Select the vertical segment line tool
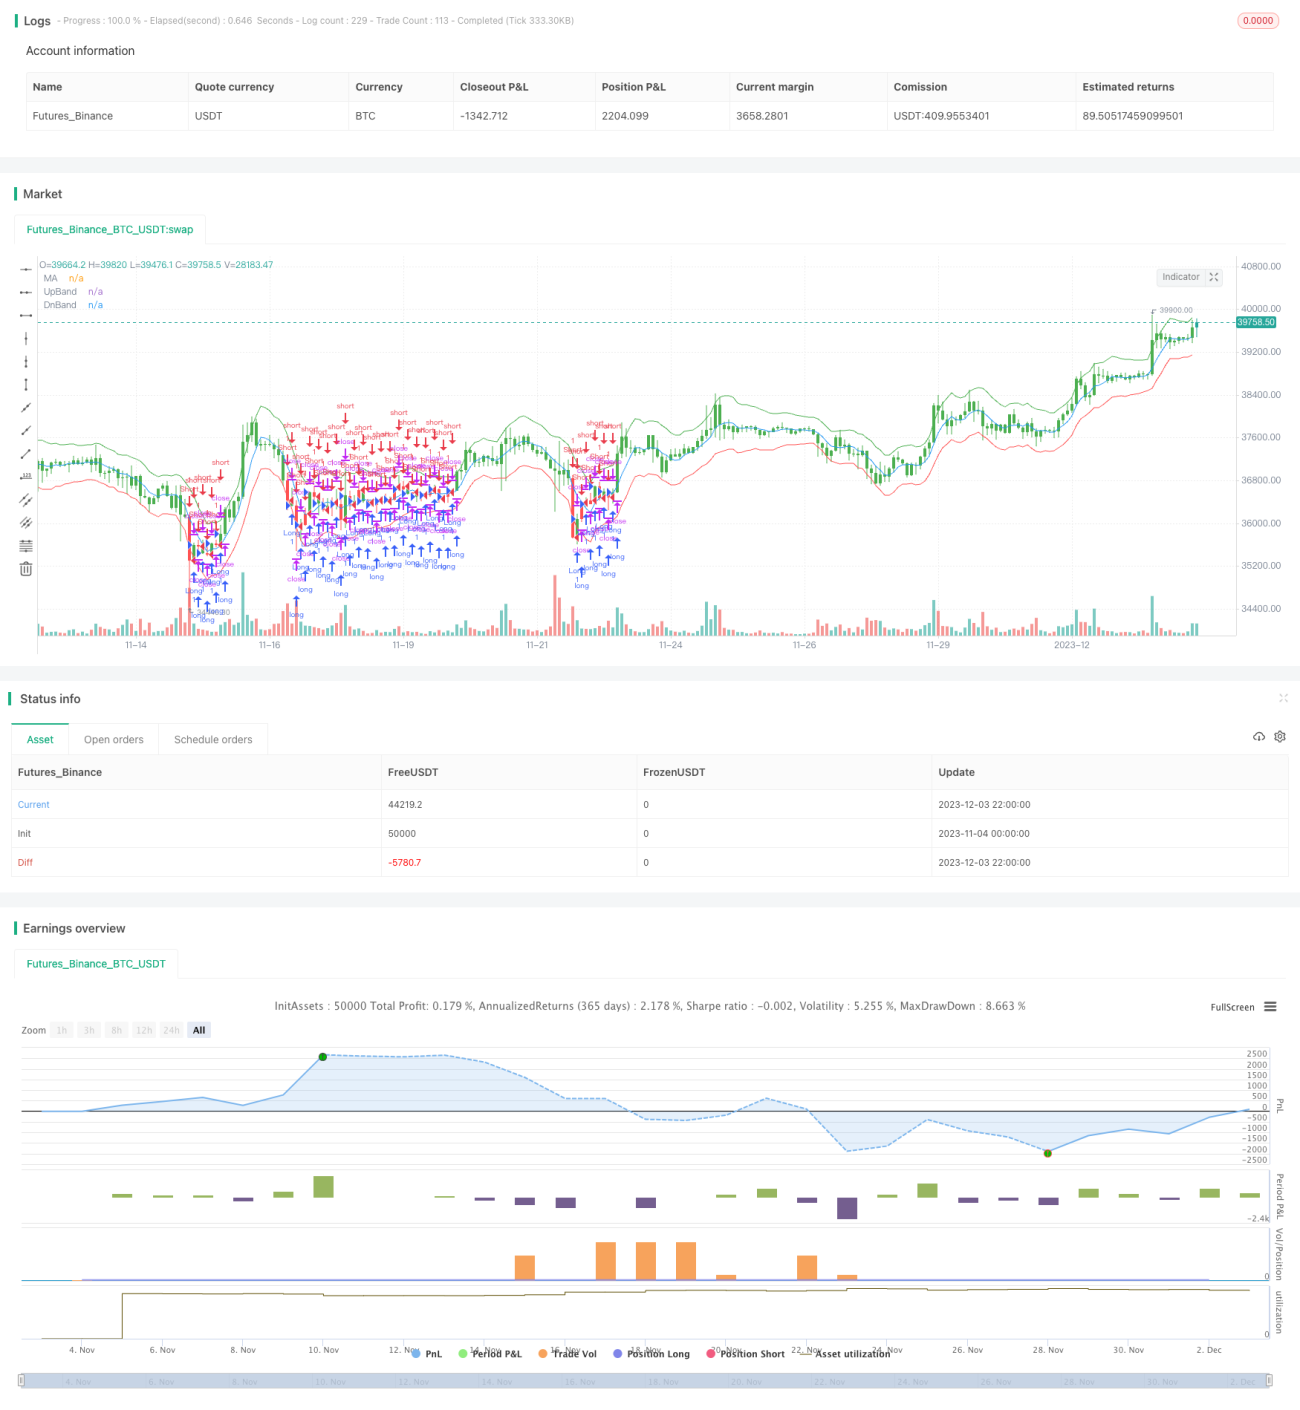The image size is (1300, 1410). pos(26,385)
